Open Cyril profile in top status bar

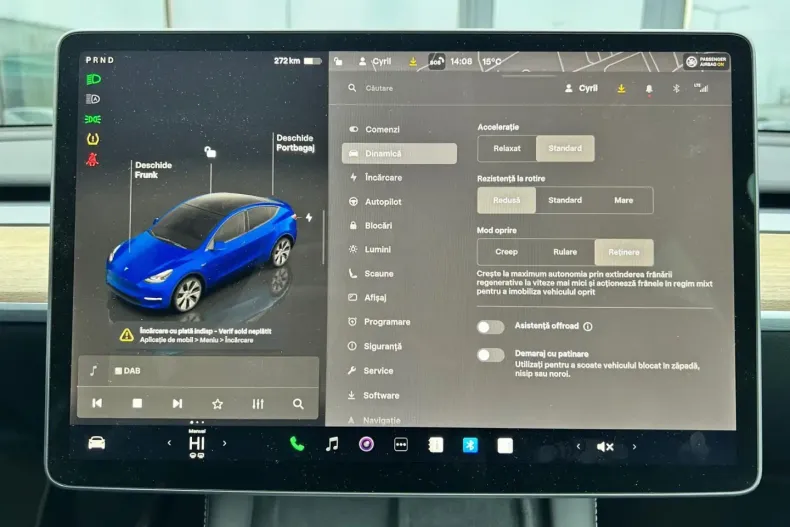click(x=375, y=61)
